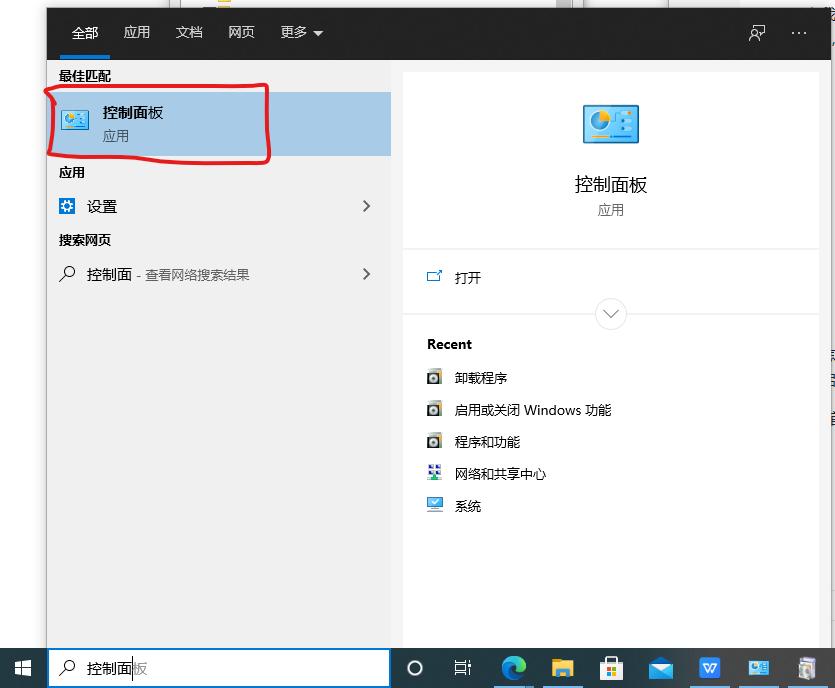The height and width of the screenshot is (688, 835).
Task: Open the 控制面板 best match icon
Action: (75, 118)
